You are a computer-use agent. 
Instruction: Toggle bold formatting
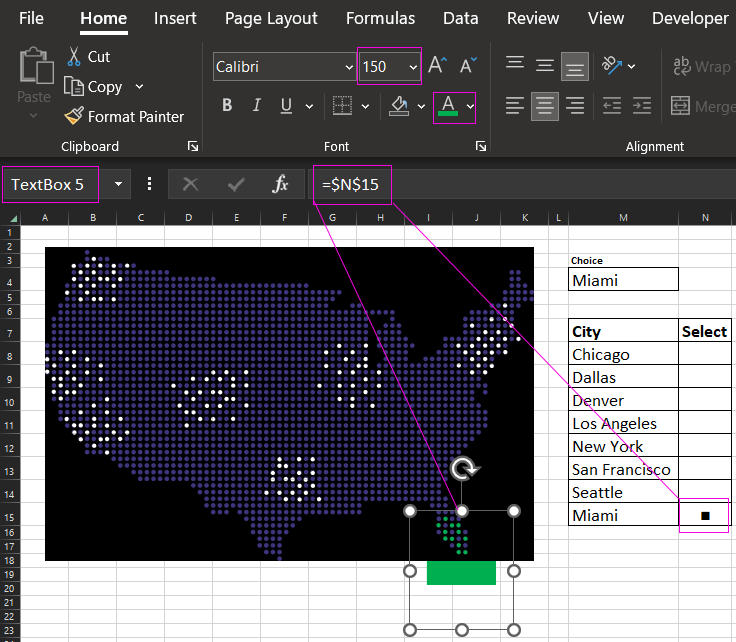(227, 106)
